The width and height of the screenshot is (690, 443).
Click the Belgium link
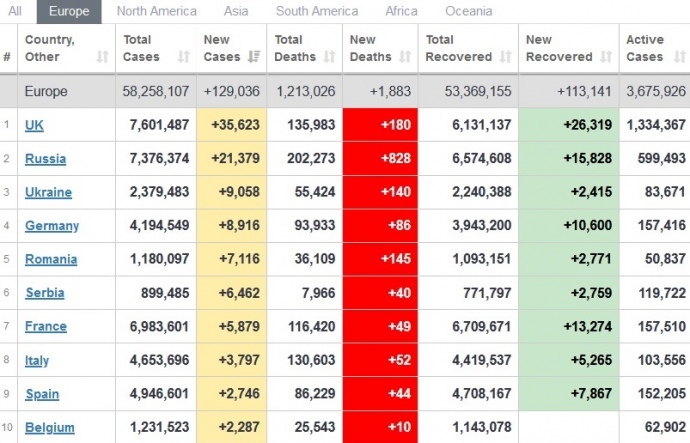[x=50, y=428]
